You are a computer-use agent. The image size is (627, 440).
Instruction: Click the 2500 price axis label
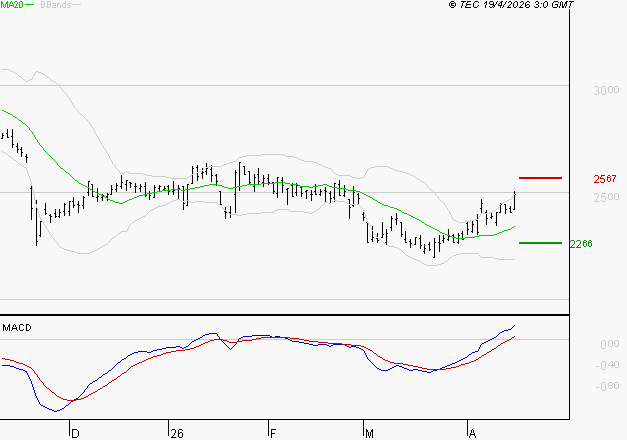pos(606,197)
